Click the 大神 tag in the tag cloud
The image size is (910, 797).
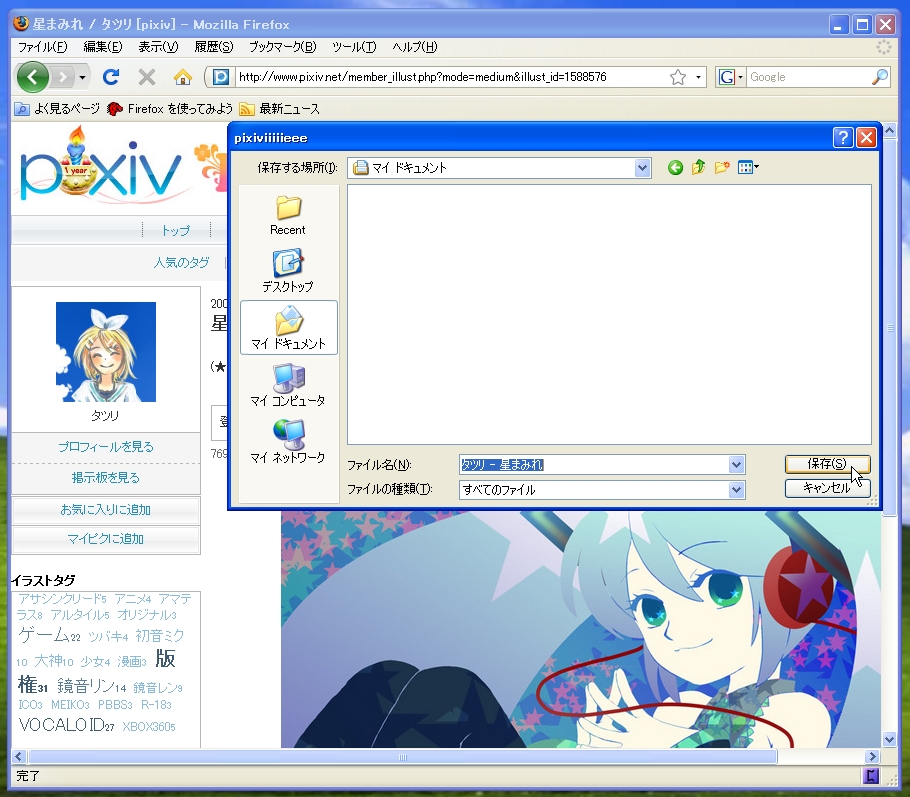click(x=49, y=661)
